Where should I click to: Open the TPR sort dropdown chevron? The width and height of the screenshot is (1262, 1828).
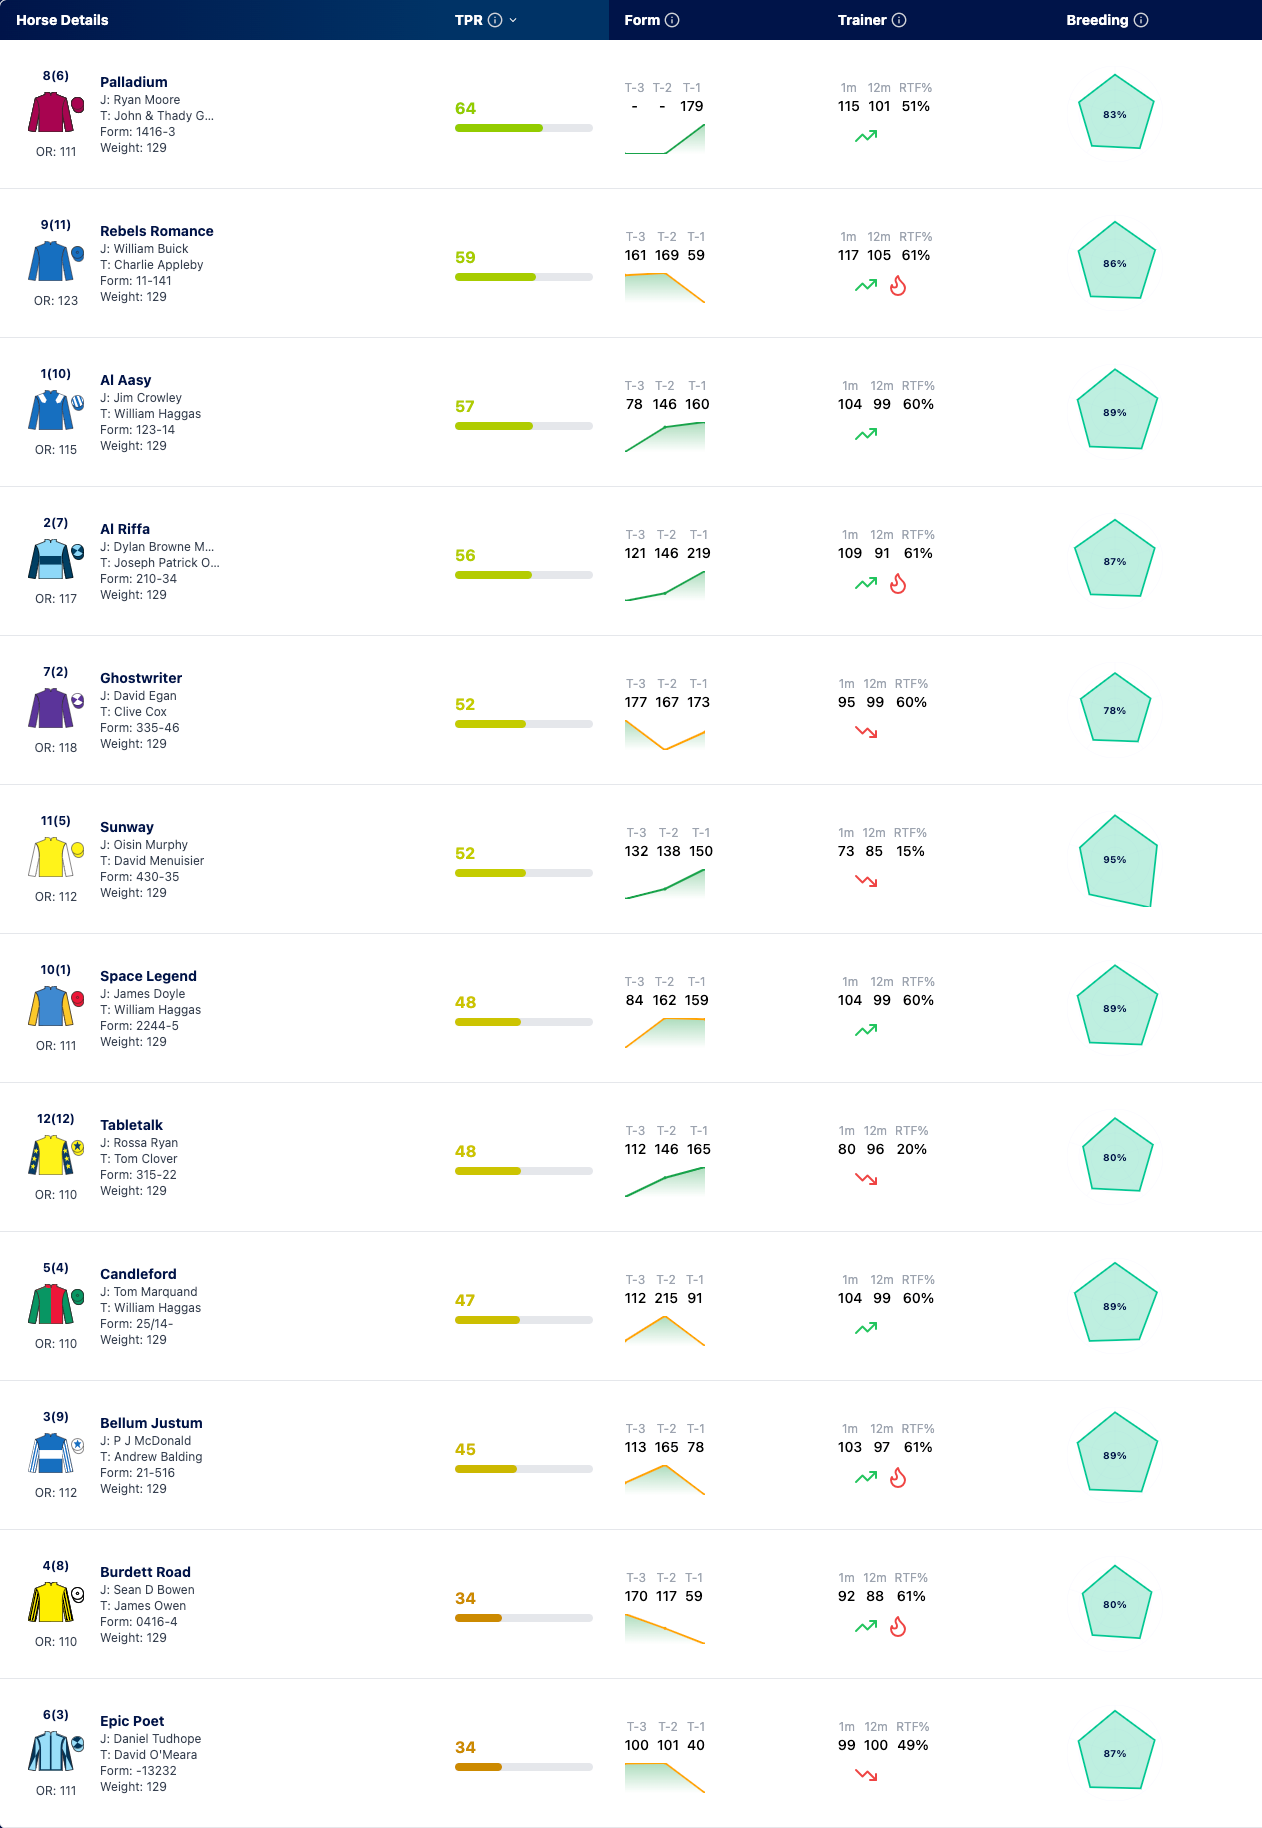pos(513,20)
